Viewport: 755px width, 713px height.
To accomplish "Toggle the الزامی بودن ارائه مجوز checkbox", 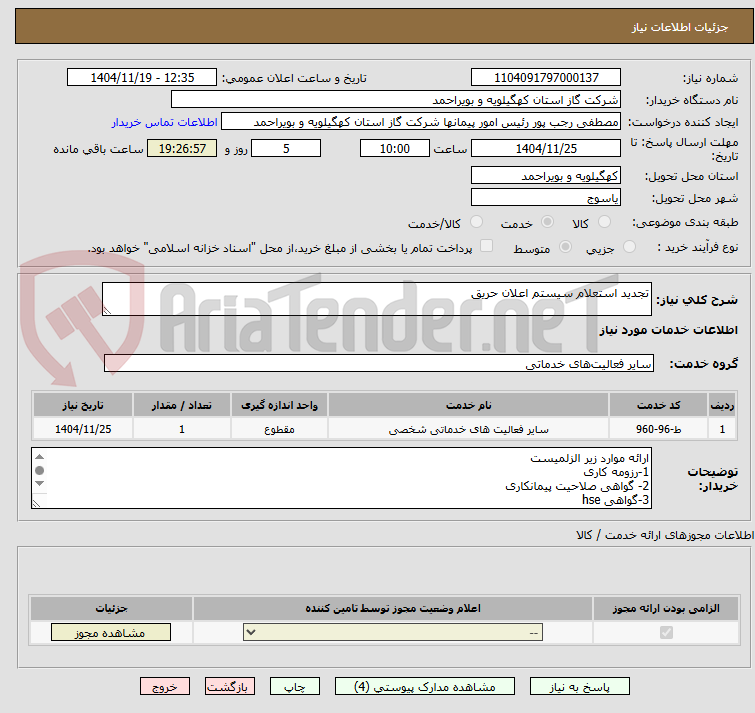I will [666, 632].
